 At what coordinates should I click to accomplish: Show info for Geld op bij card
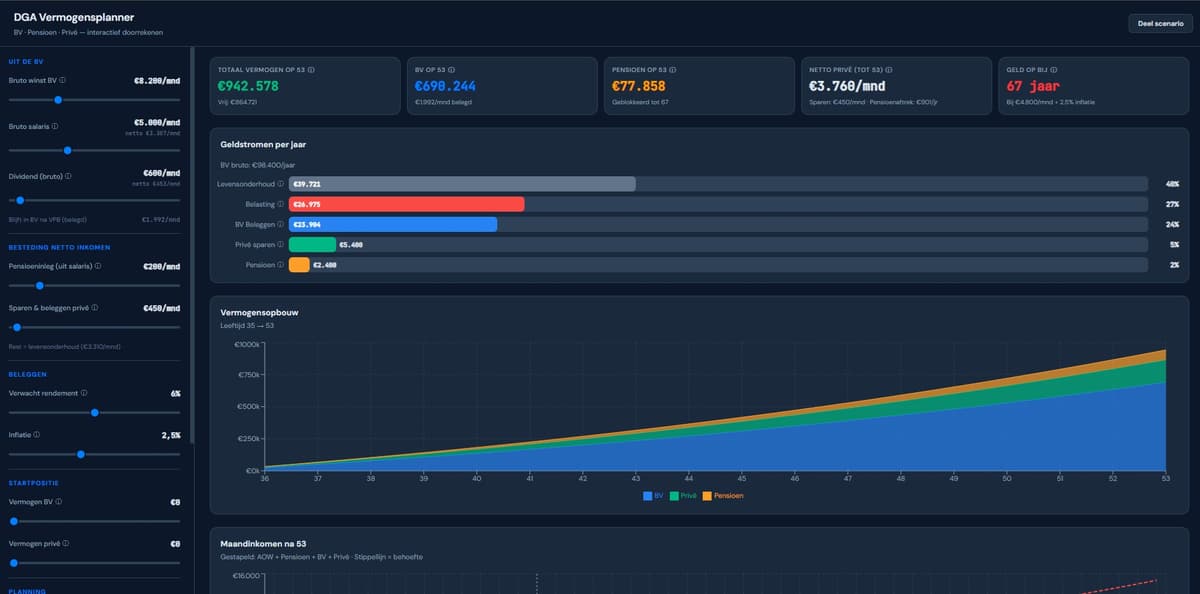point(1054,70)
